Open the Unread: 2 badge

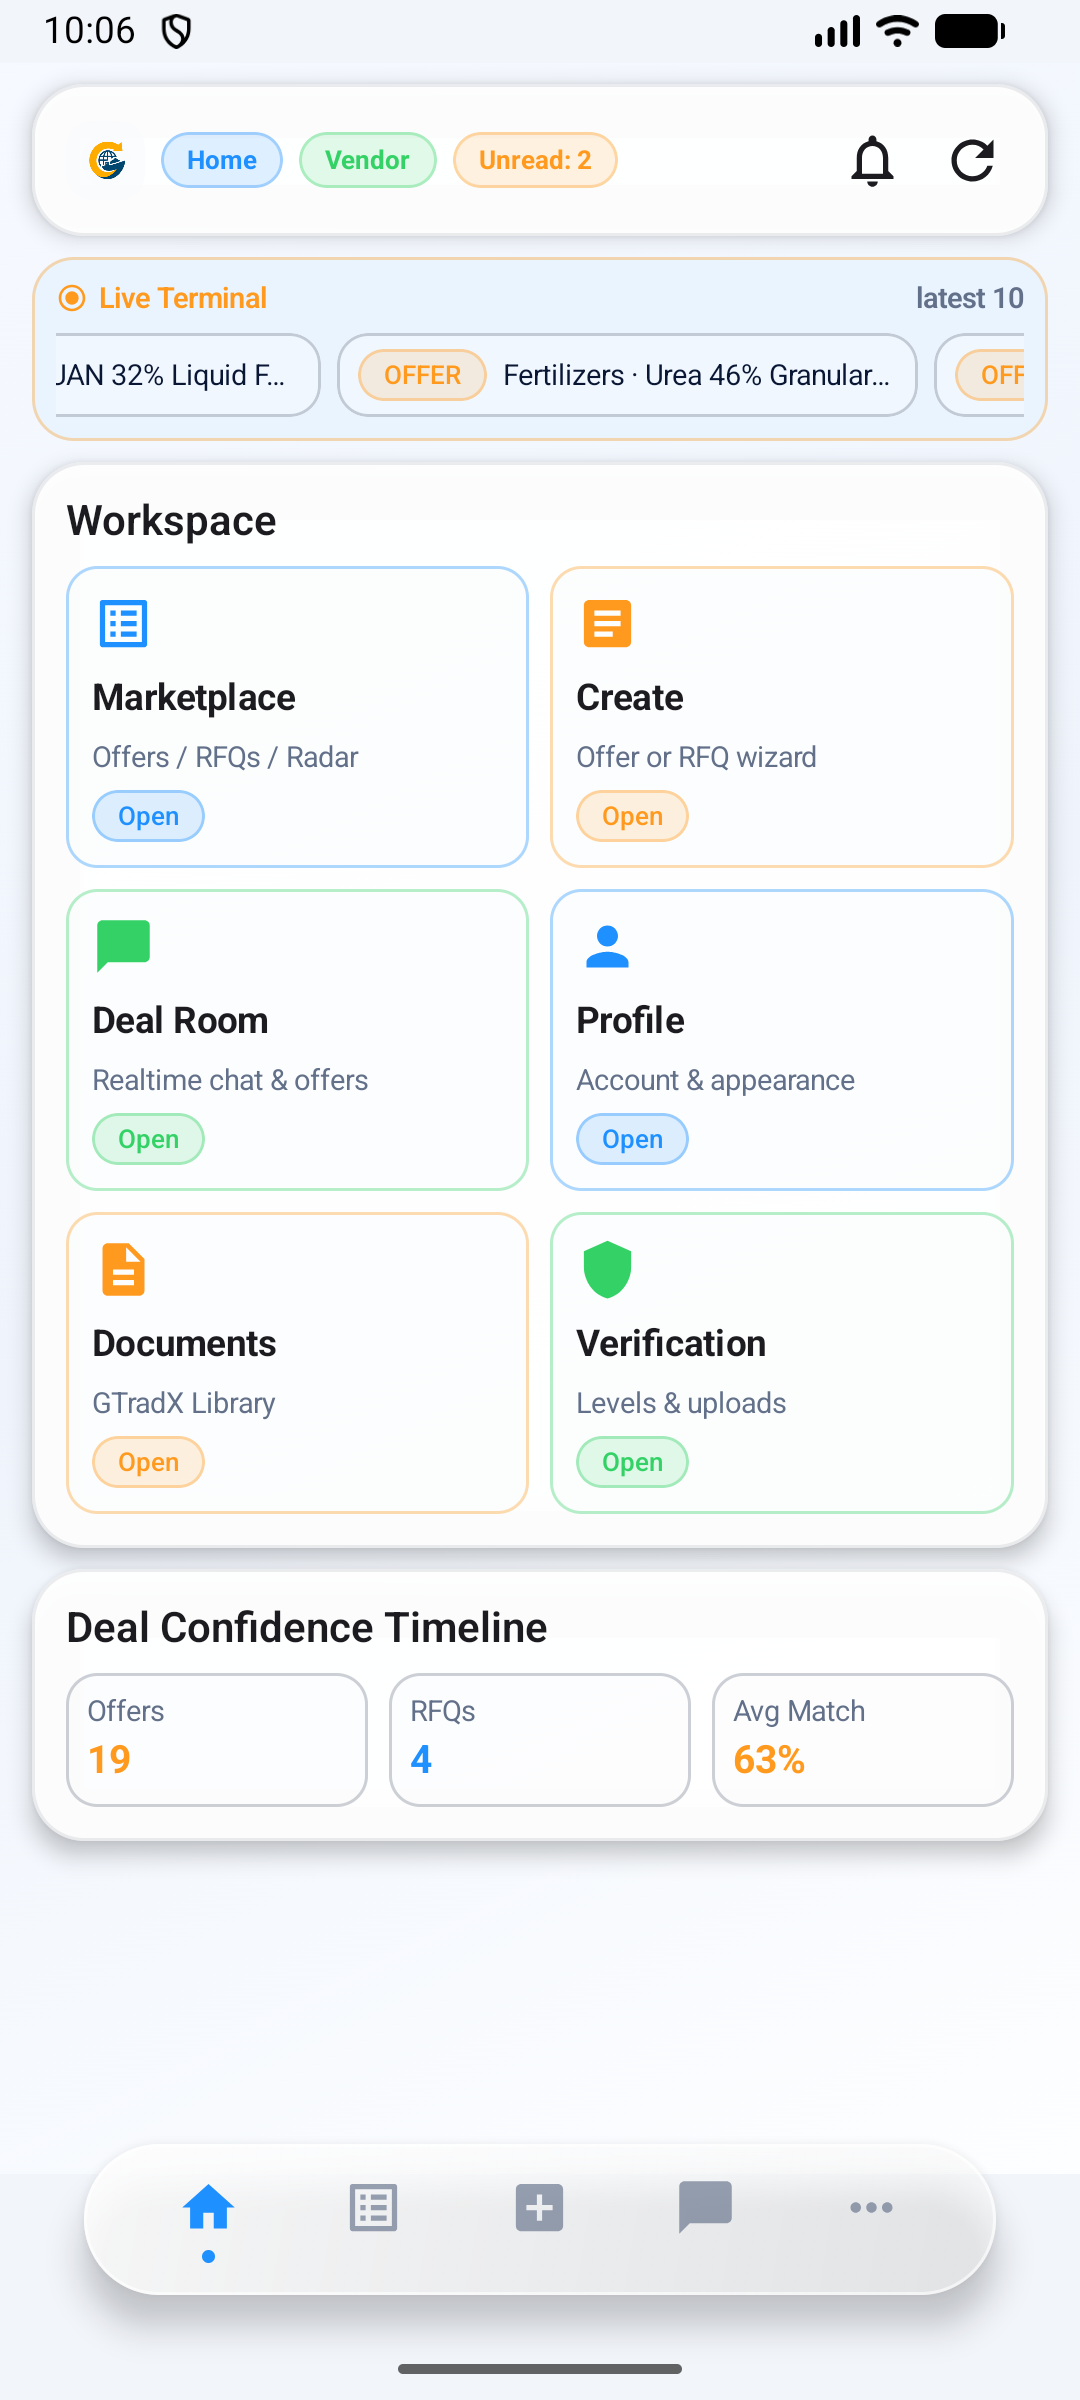535,160
